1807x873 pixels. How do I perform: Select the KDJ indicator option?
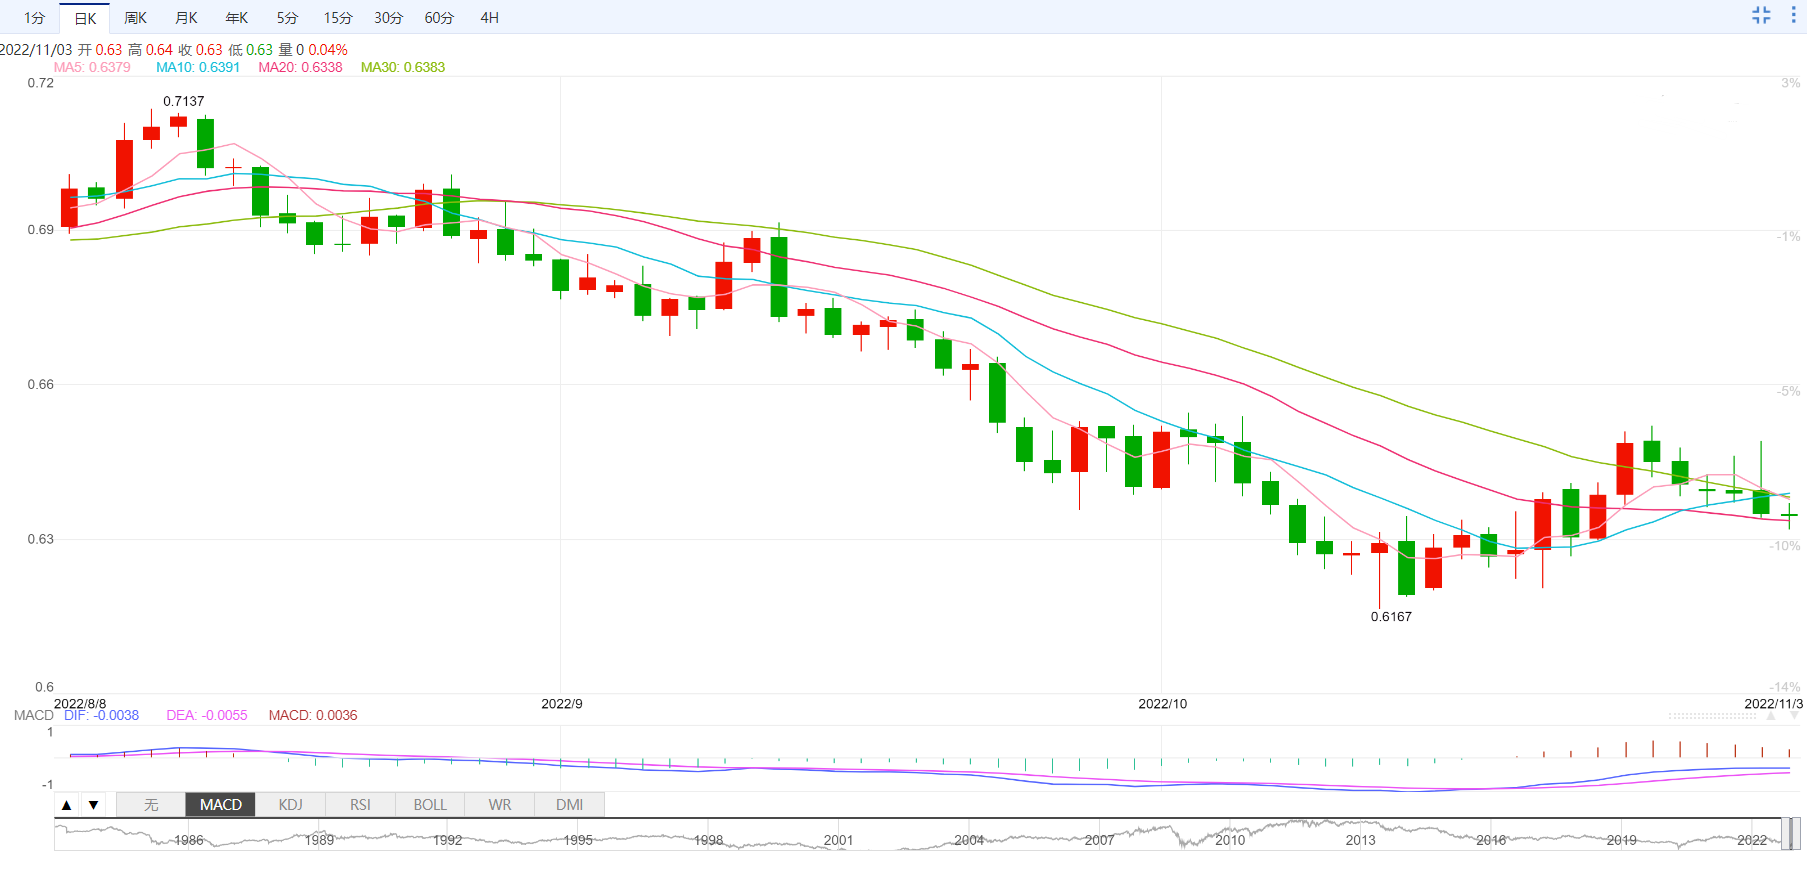[290, 805]
